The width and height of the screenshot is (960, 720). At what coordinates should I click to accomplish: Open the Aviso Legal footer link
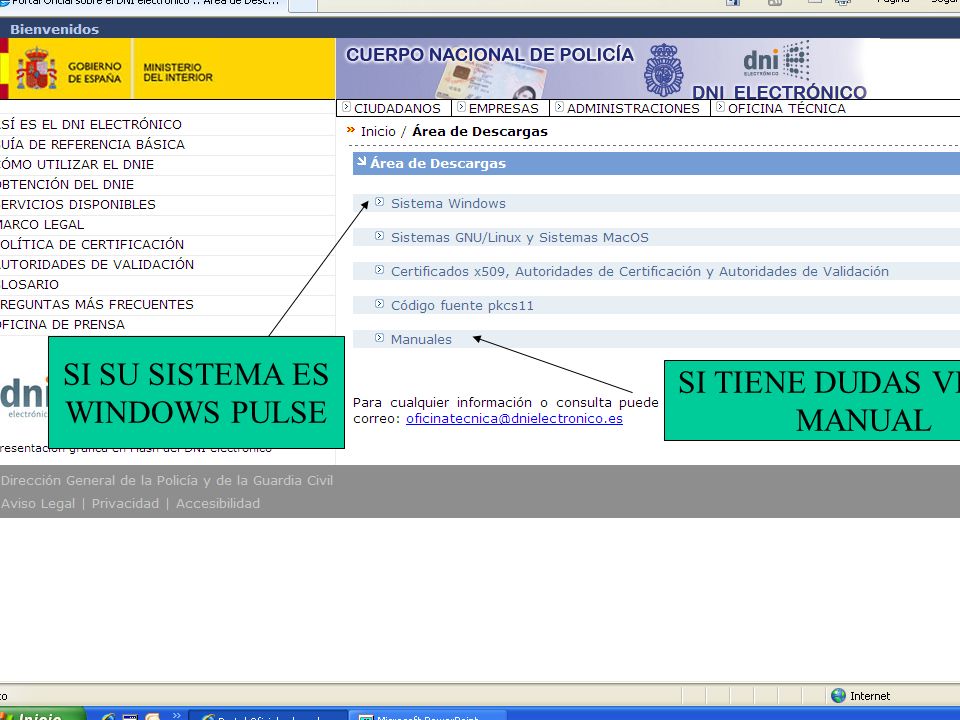[x=38, y=503]
